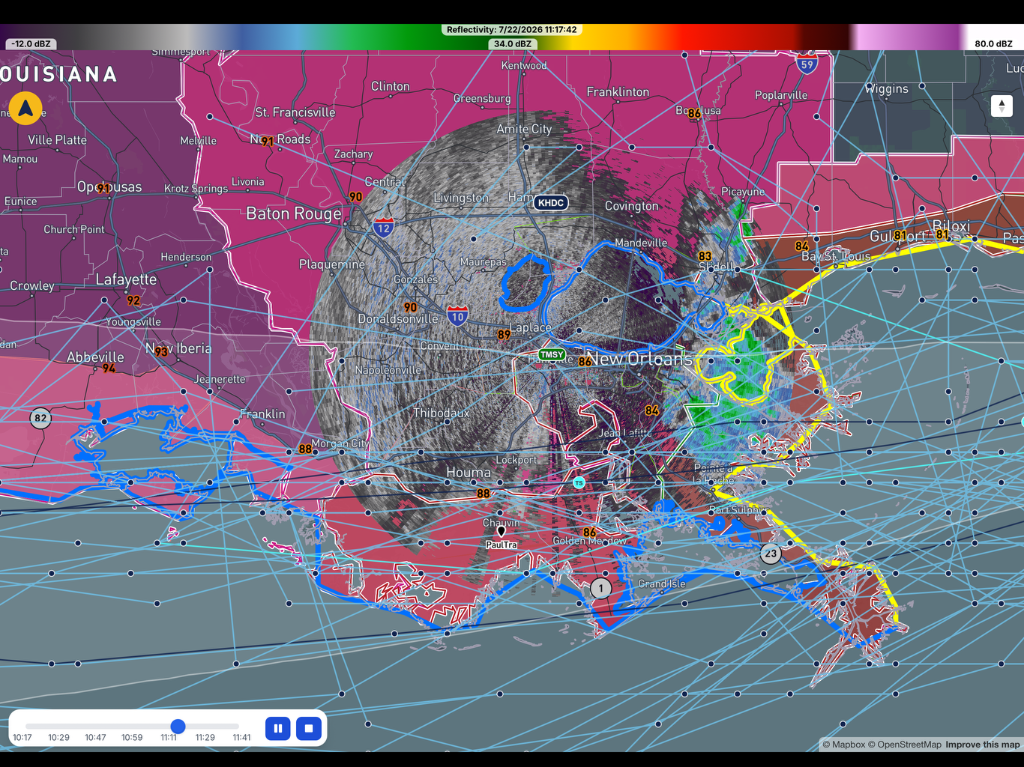Jump to the 10:29 timeline mark
1024x767 pixels.
pyautogui.click(x=59, y=738)
